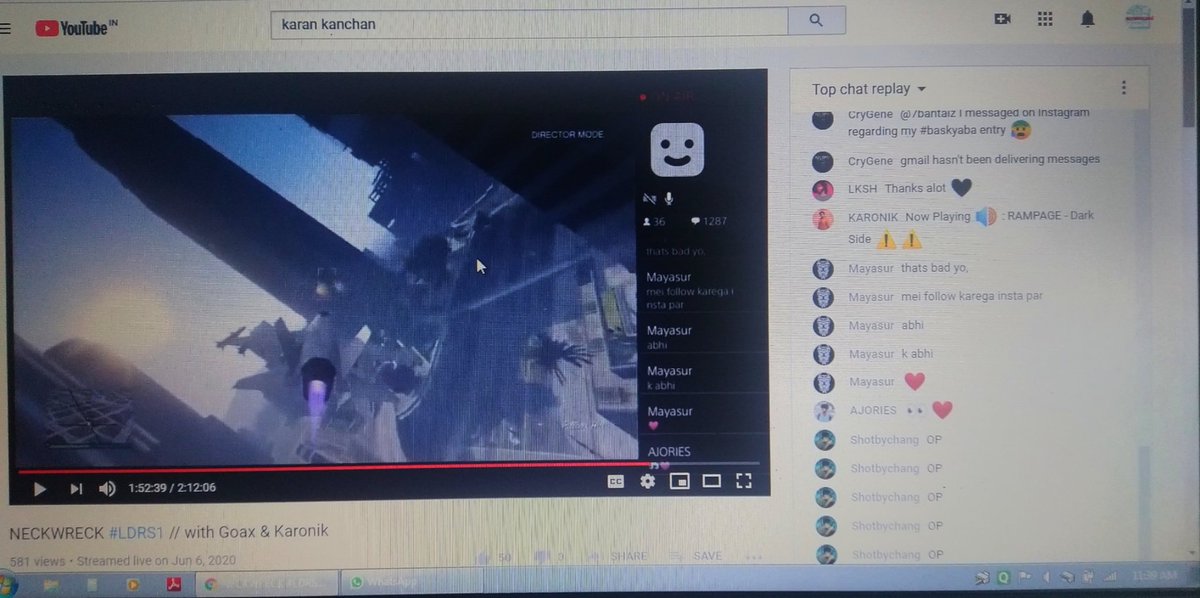Screen dimensions: 1200x598
Task: Open the YouTube apps grid
Action: click(x=1045, y=19)
